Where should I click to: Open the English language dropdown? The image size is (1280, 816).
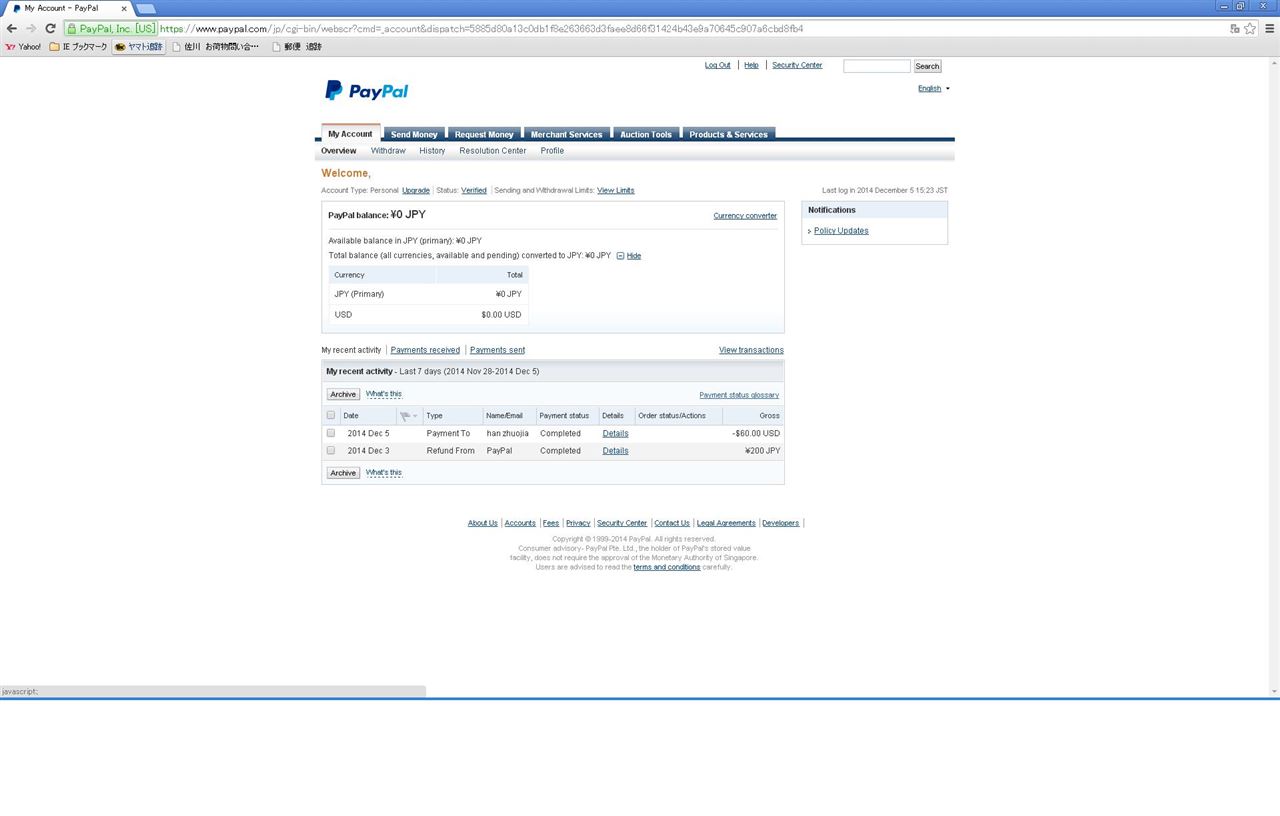pos(934,88)
